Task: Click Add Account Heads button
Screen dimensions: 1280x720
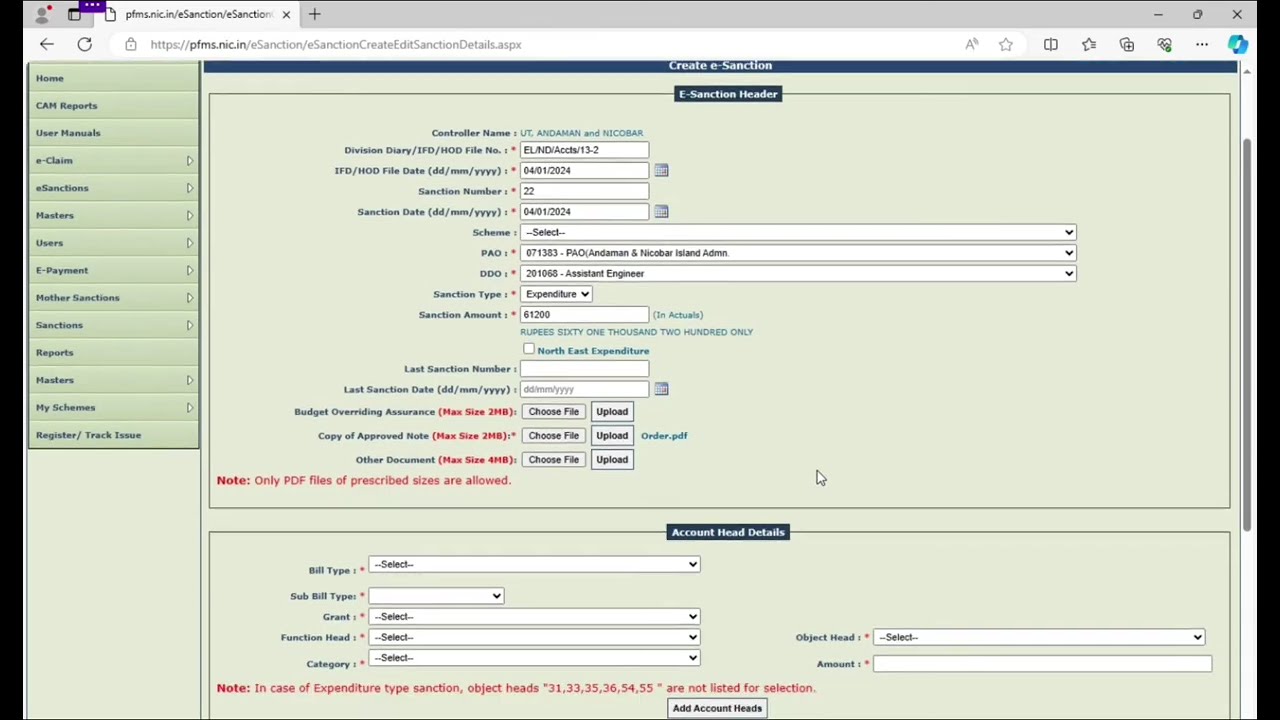Action: [x=717, y=708]
